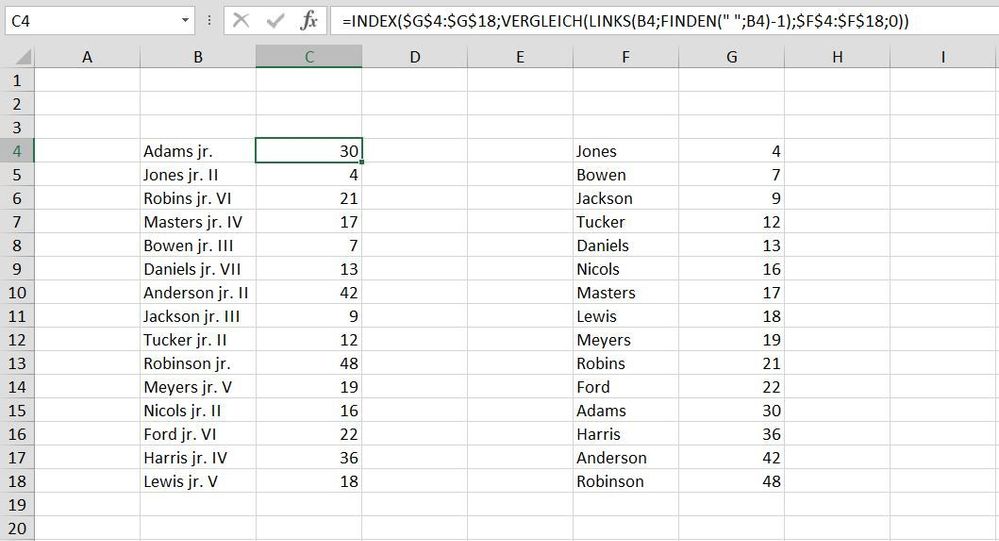Click 'Masters' in column F
The image size is (999, 541).
(626, 292)
